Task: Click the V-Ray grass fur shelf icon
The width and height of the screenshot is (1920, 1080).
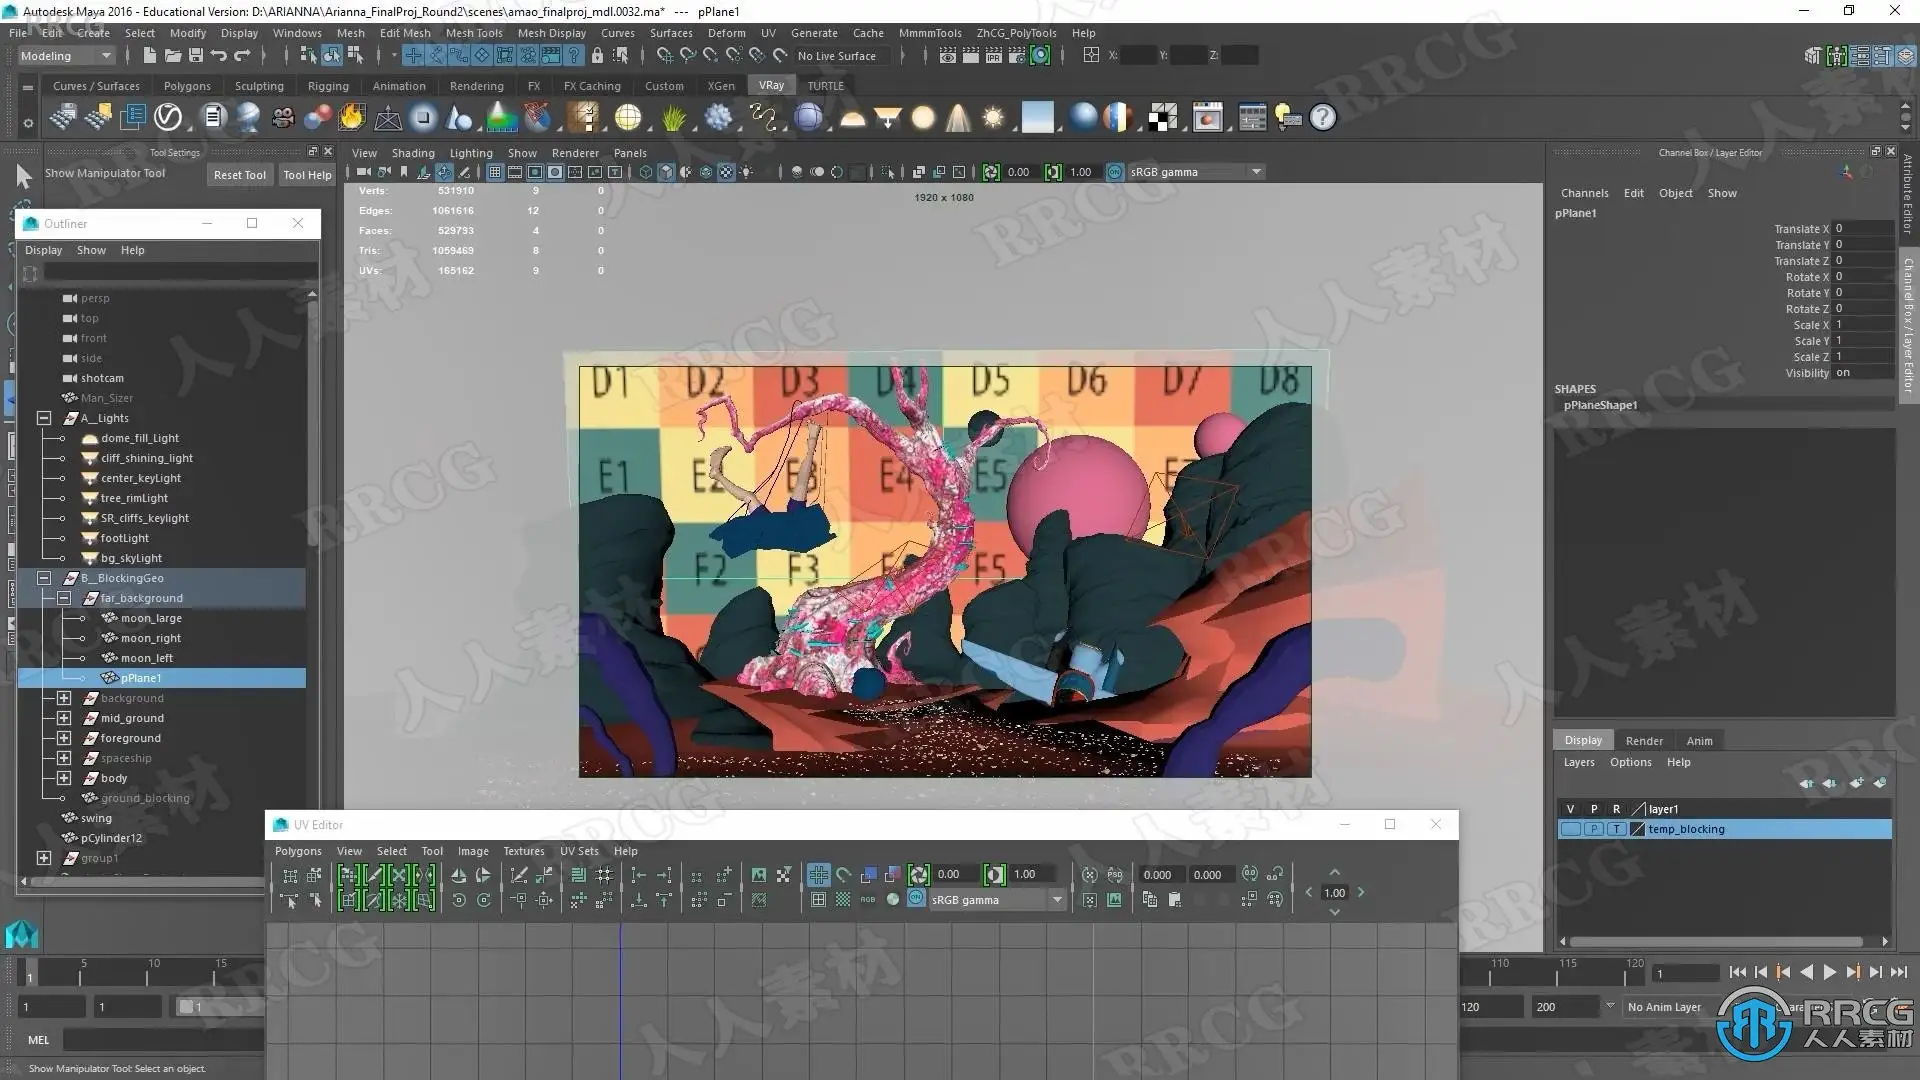Action: [674, 118]
